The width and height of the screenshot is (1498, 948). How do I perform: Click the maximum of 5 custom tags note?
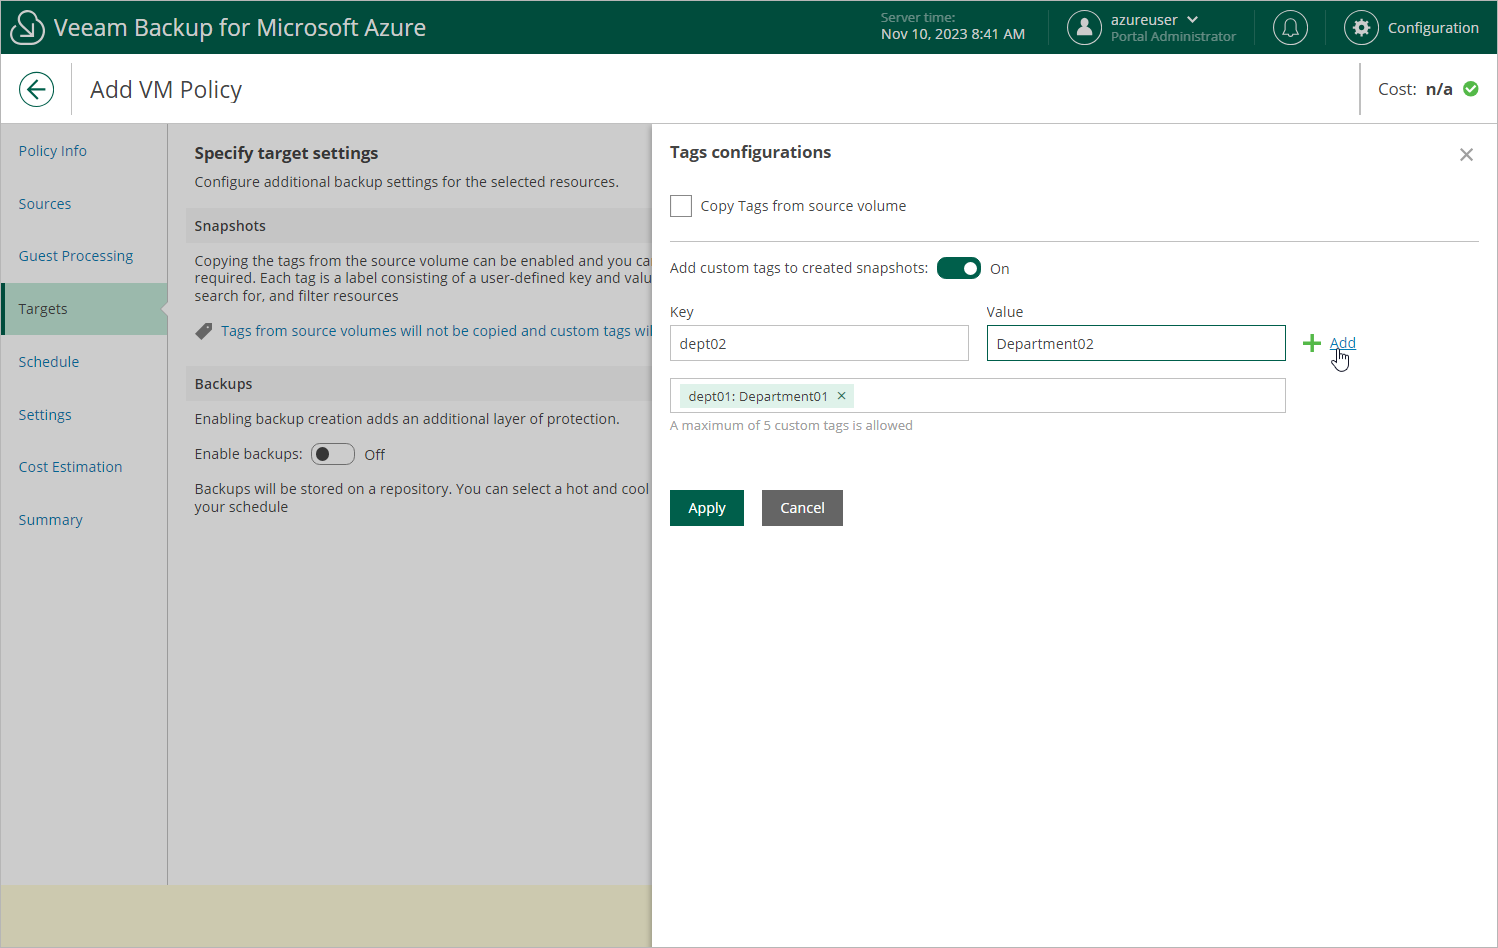(x=791, y=426)
